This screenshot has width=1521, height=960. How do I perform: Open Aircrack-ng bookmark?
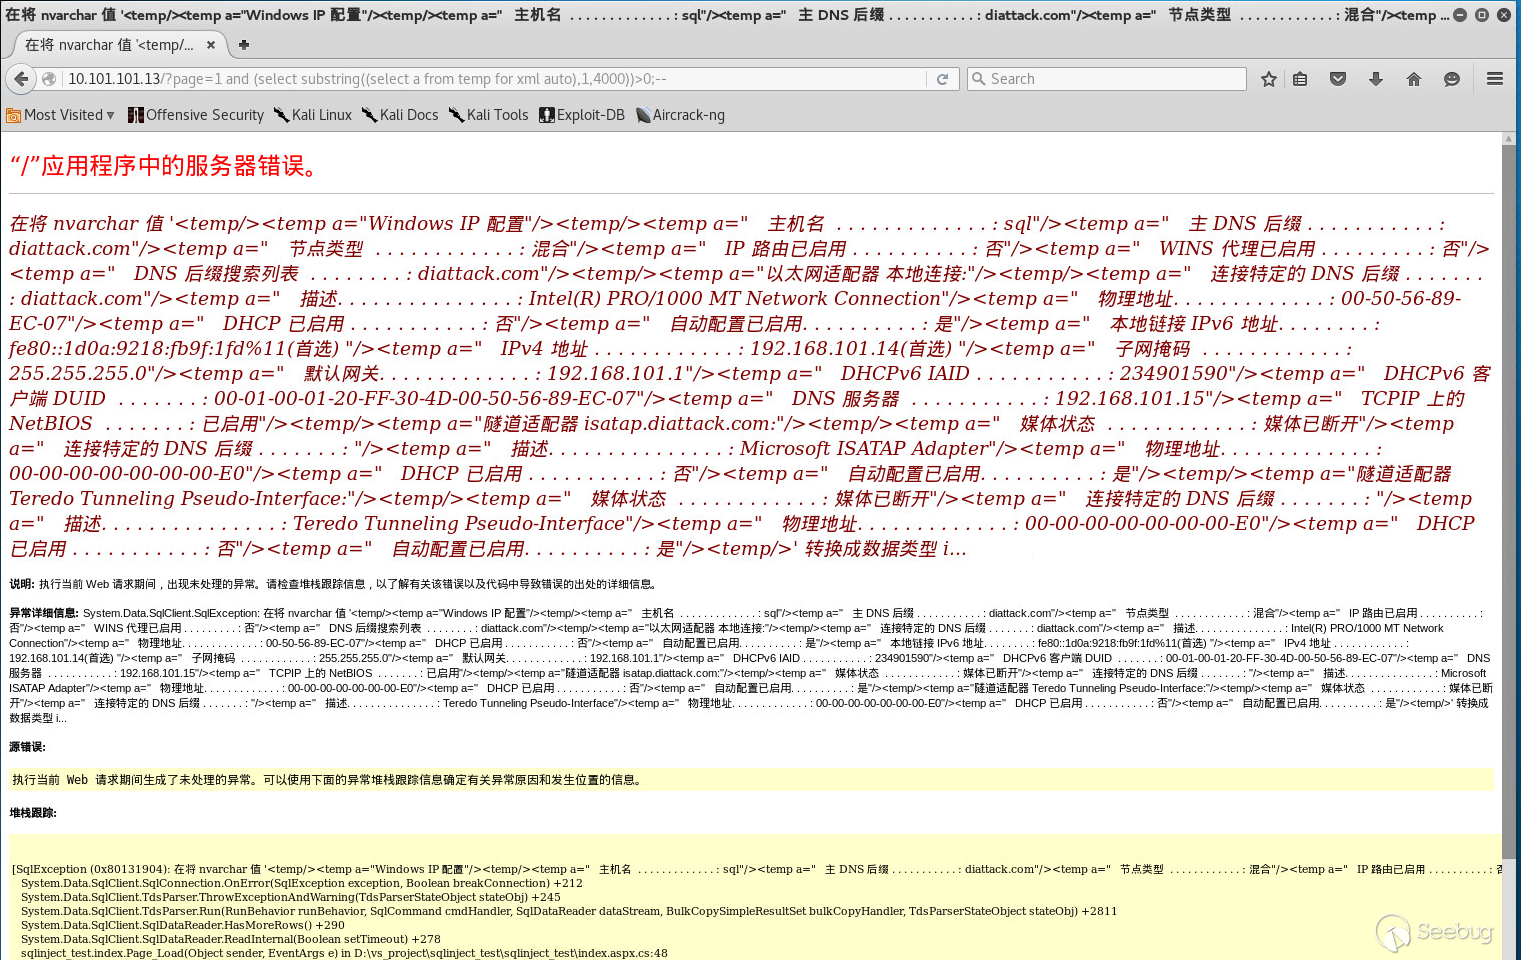(x=680, y=115)
